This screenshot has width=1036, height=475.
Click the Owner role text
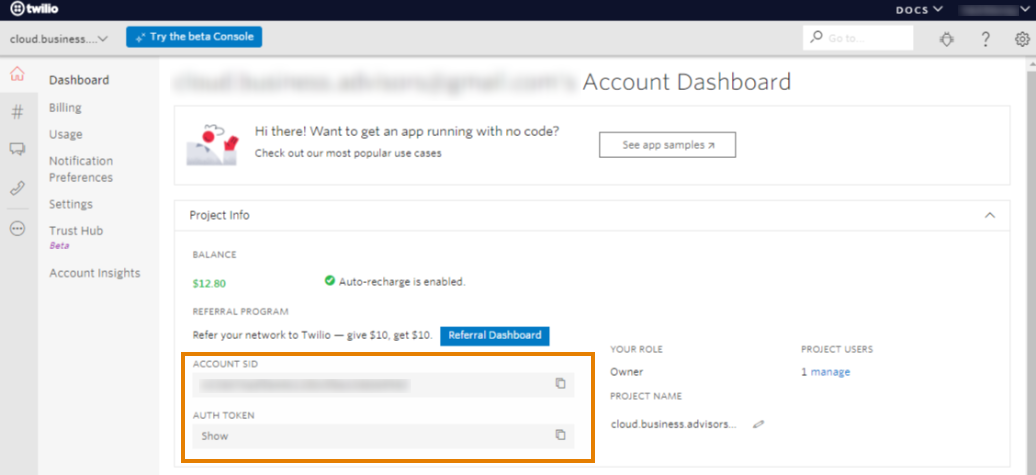coord(626,372)
